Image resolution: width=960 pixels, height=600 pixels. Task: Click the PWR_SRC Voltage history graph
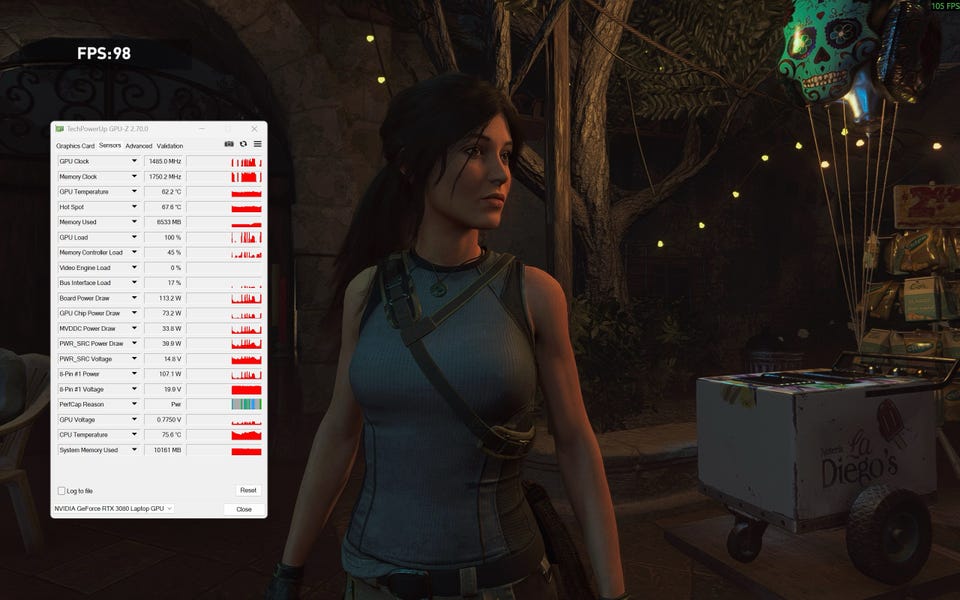224,359
